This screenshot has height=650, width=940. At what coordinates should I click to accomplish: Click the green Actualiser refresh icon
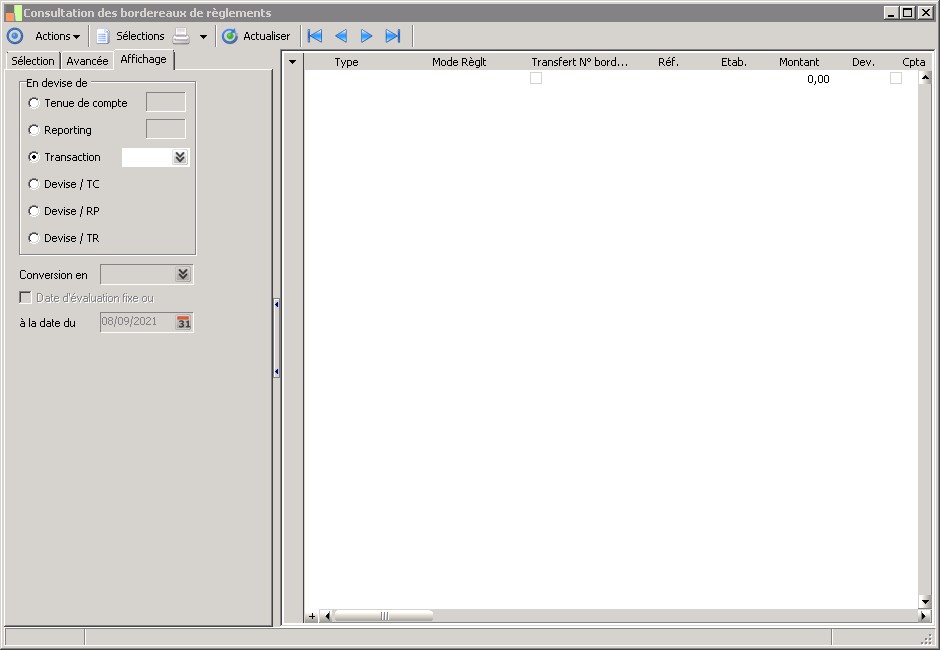pos(230,36)
